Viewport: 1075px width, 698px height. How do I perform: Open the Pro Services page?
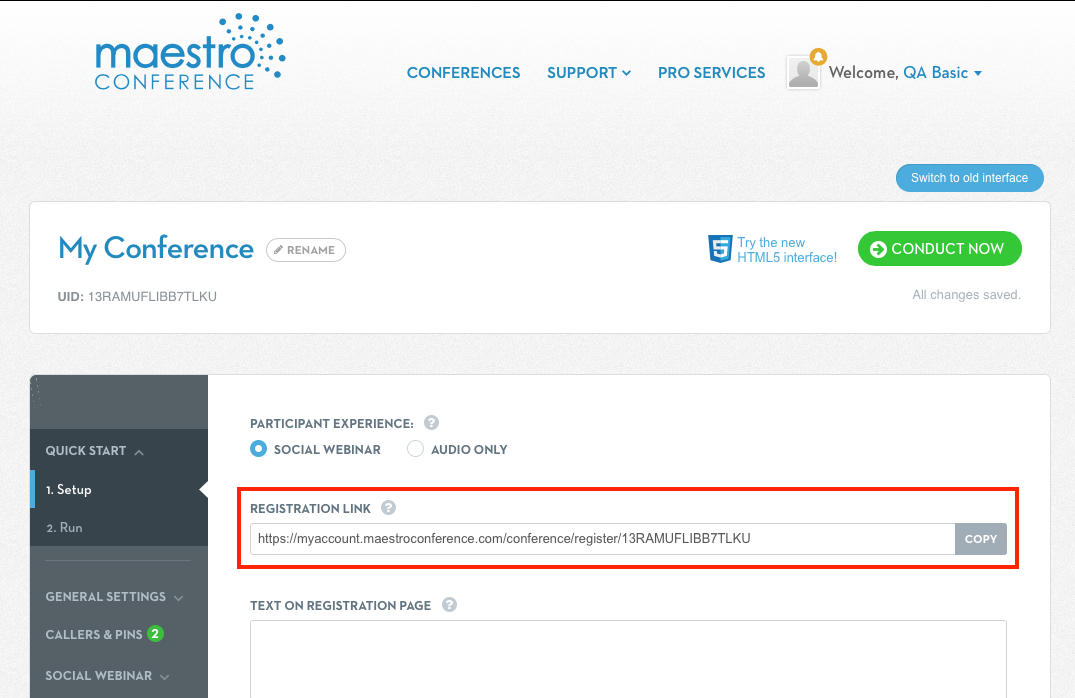tap(712, 73)
